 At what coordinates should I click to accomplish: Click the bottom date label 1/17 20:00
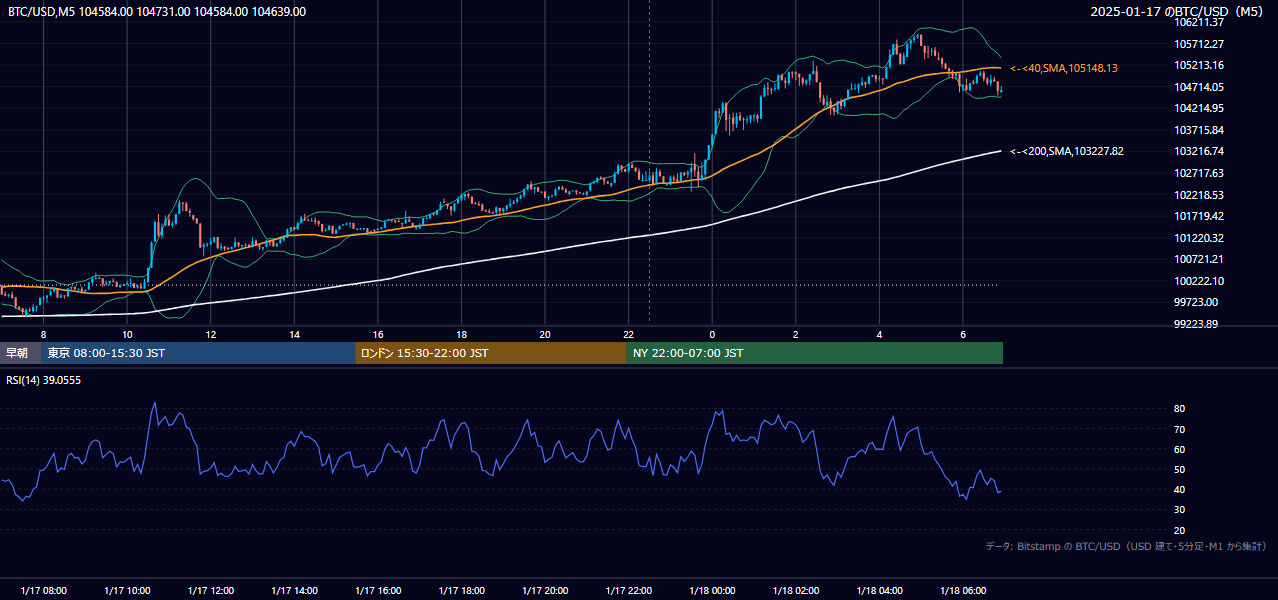click(x=545, y=591)
